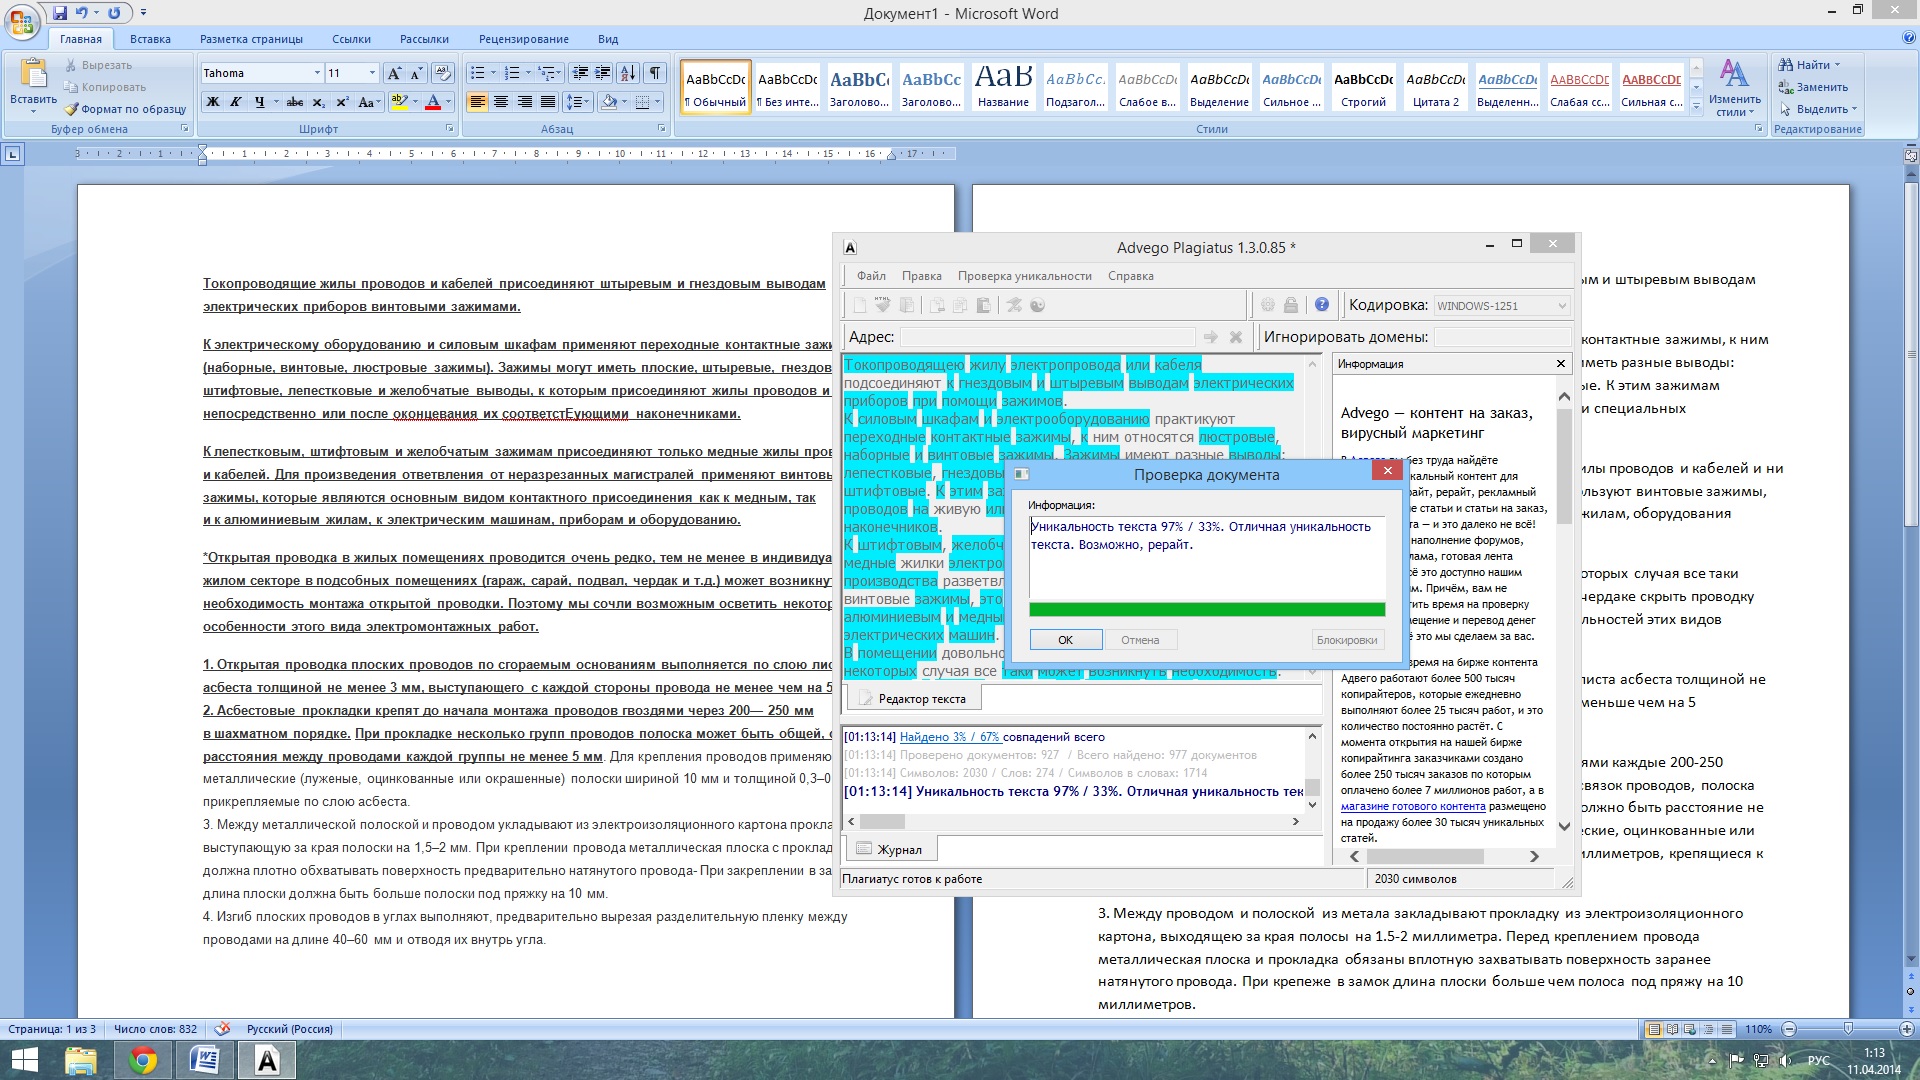This screenshot has width=1920, height=1080.
Task: Toggle bold Ж formatting
Action: 212,102
